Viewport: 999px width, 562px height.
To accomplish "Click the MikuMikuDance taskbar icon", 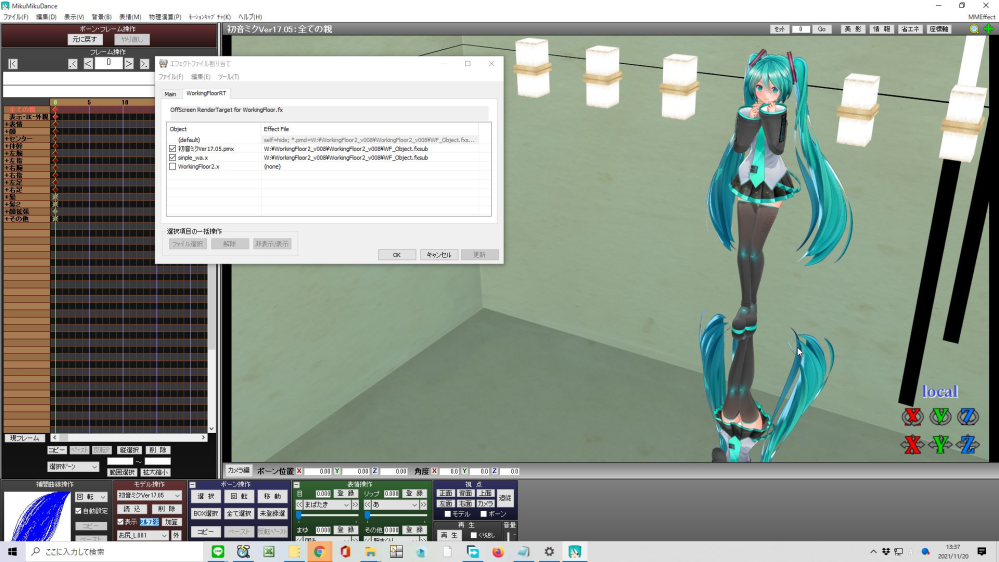I will tap(575, 552).
